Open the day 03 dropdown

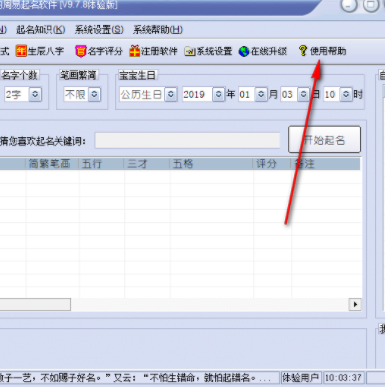[x=303, y=94]
